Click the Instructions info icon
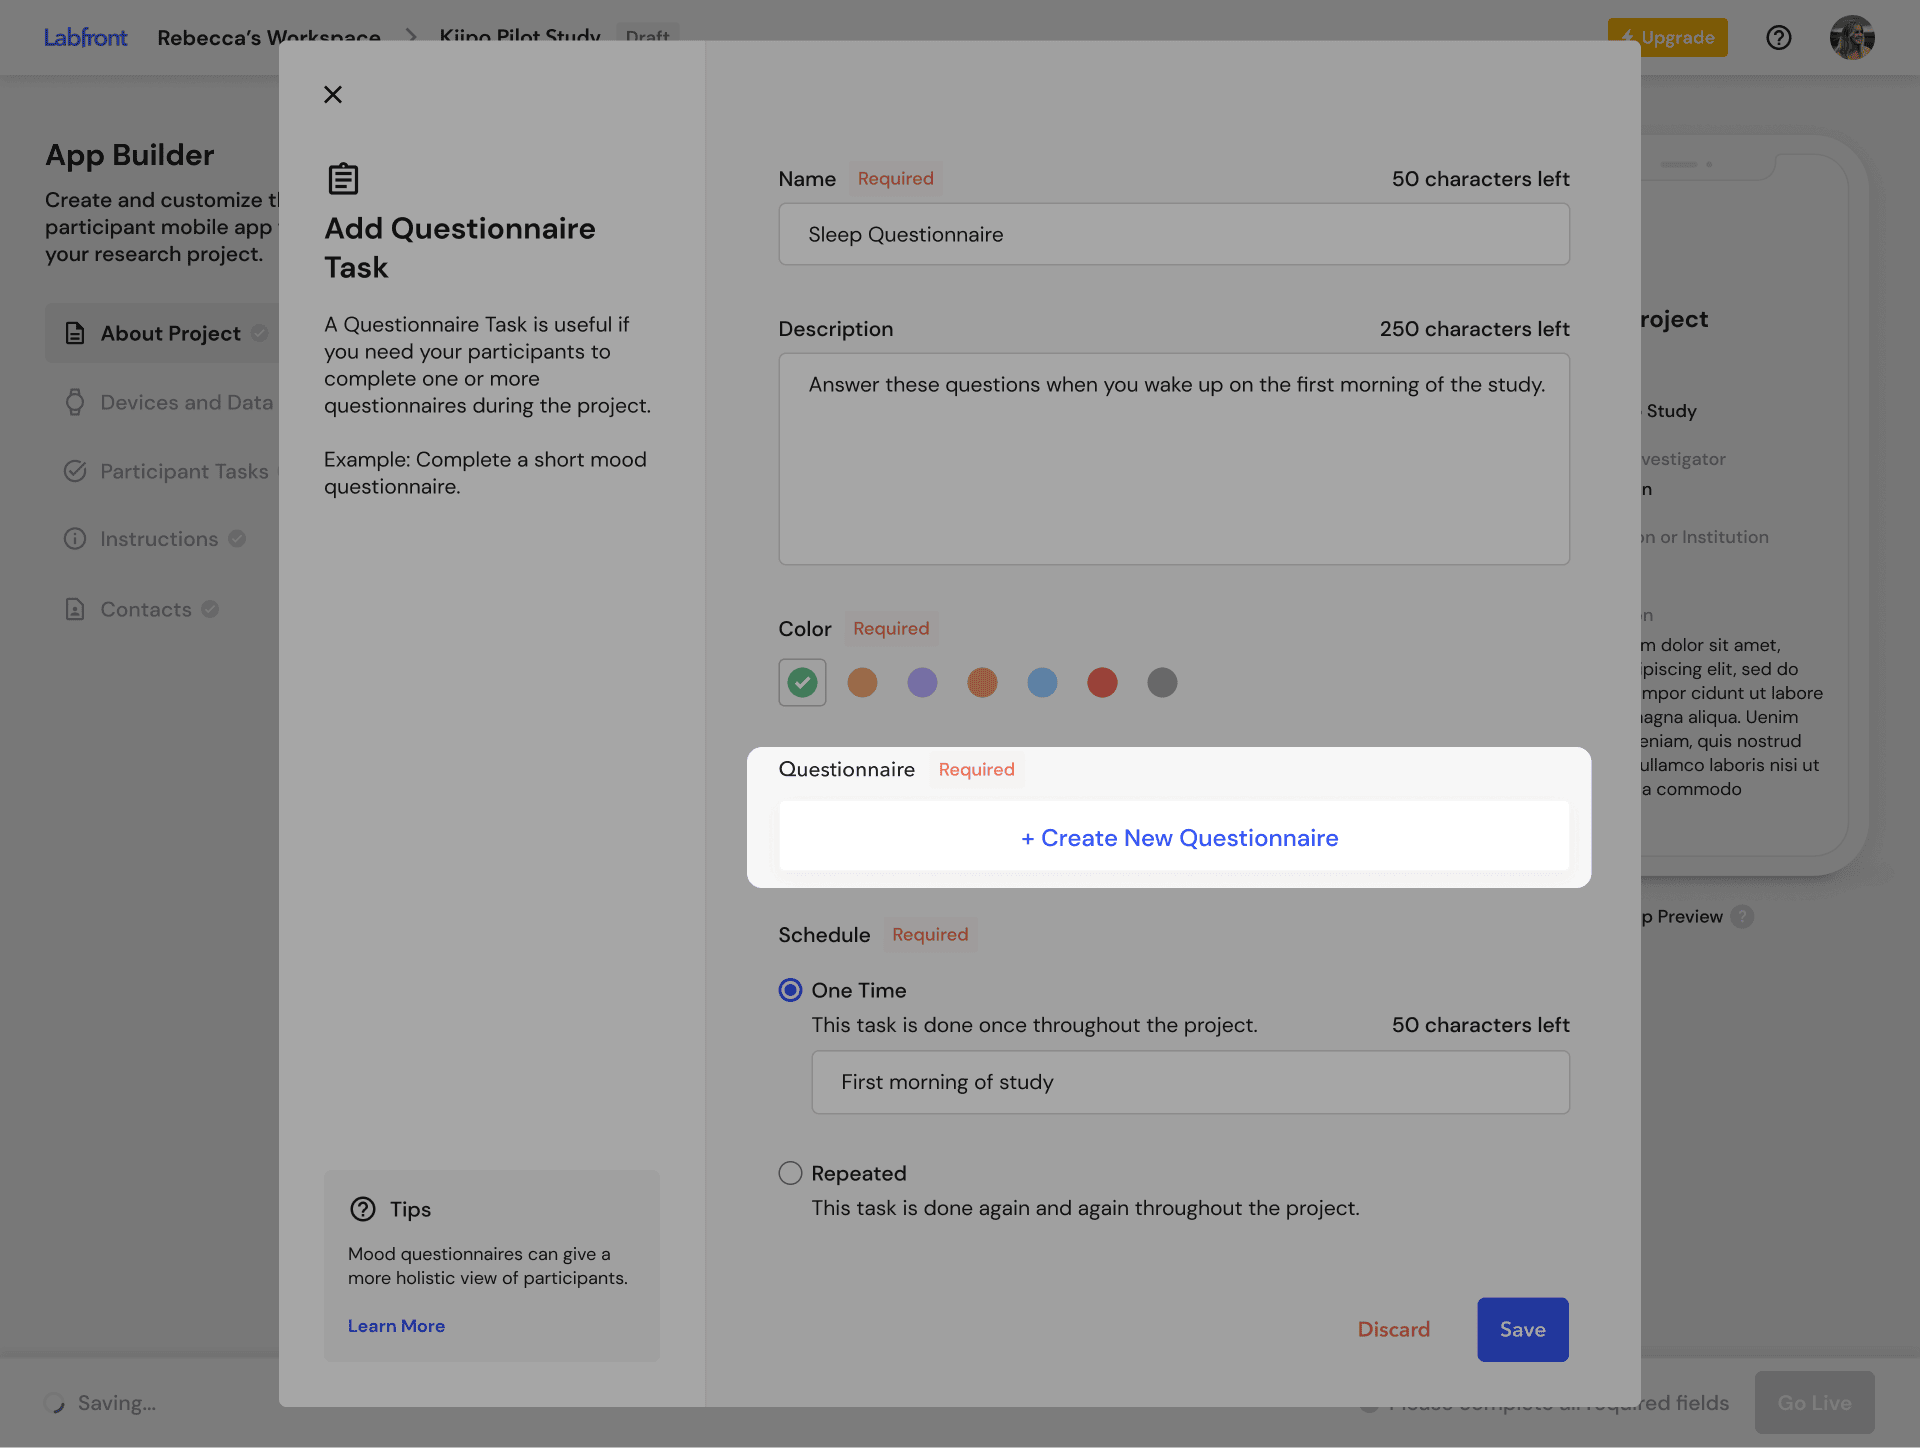 75,538
